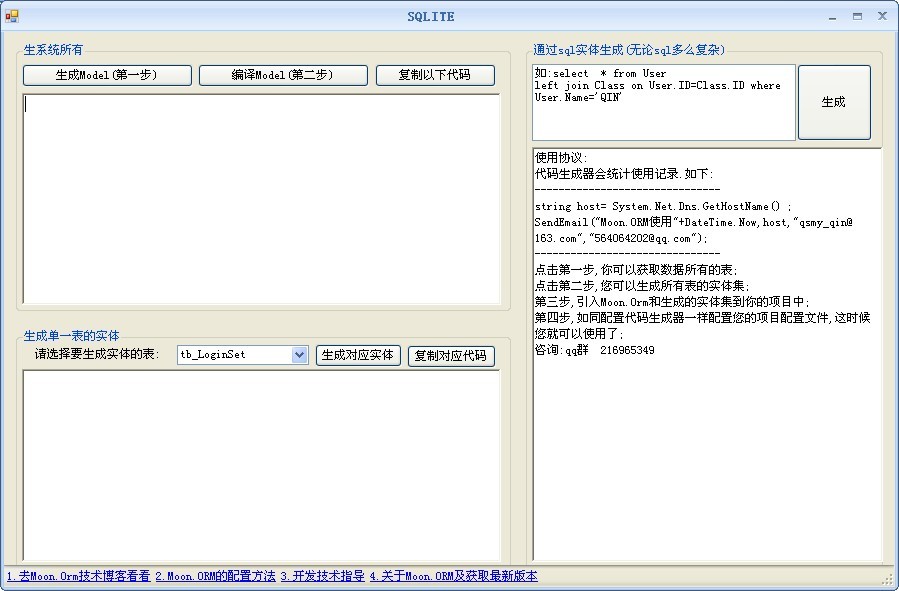Click the 生成Model(第一步) button

click(107, 75)
